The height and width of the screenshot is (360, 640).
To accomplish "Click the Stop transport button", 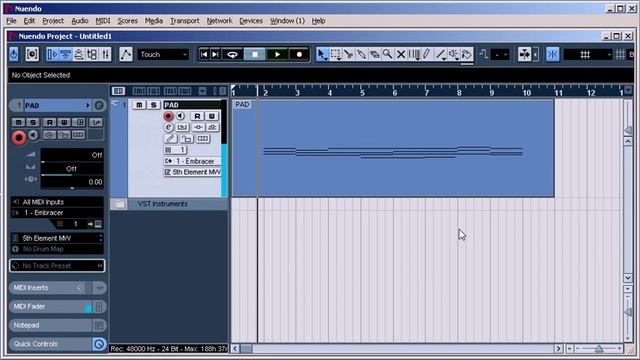I will [255, 54].
